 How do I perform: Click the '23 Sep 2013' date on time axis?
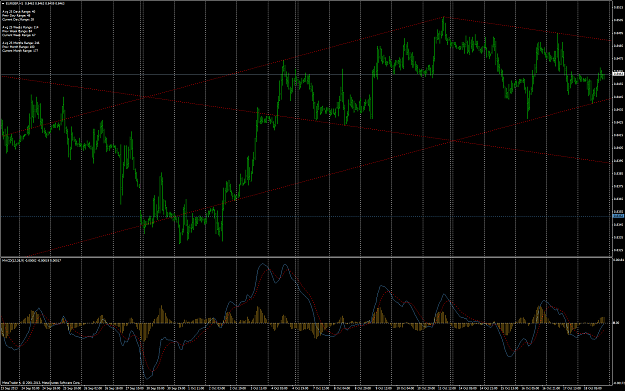coord(9,387)
